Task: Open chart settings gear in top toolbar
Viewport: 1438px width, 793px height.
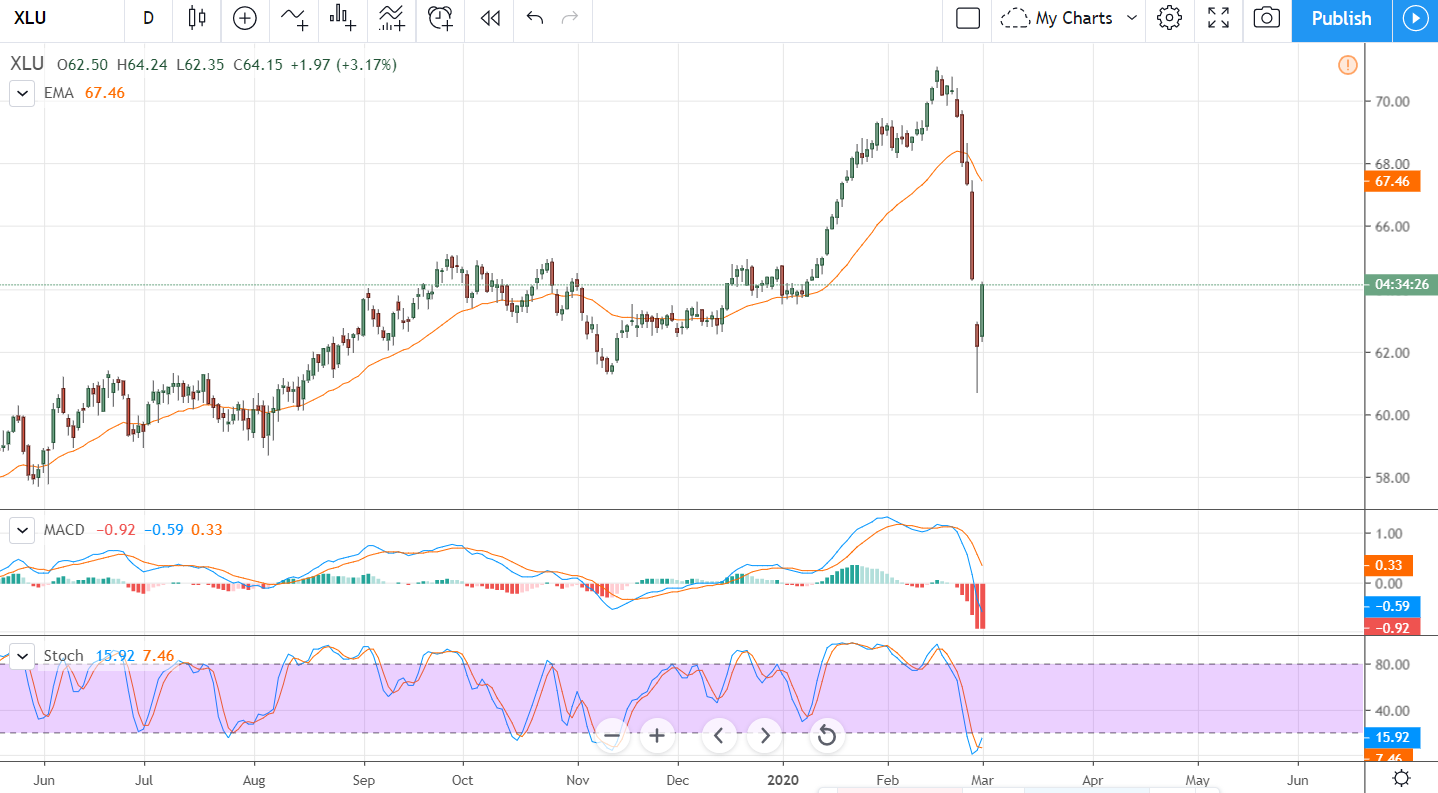Action: point(1169,18)
